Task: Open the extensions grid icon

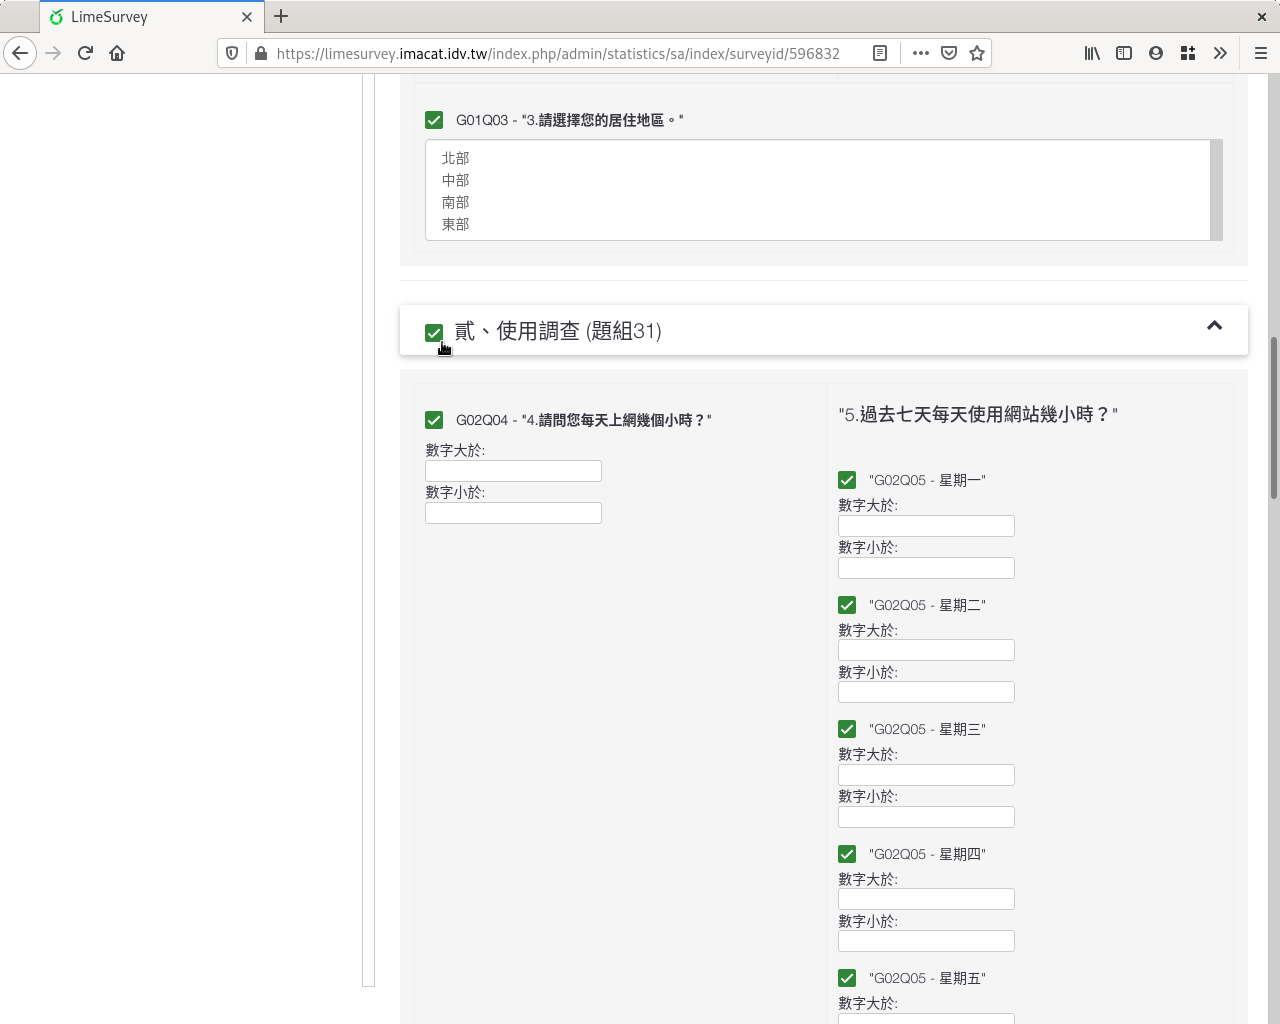Action: [1188, 53]
